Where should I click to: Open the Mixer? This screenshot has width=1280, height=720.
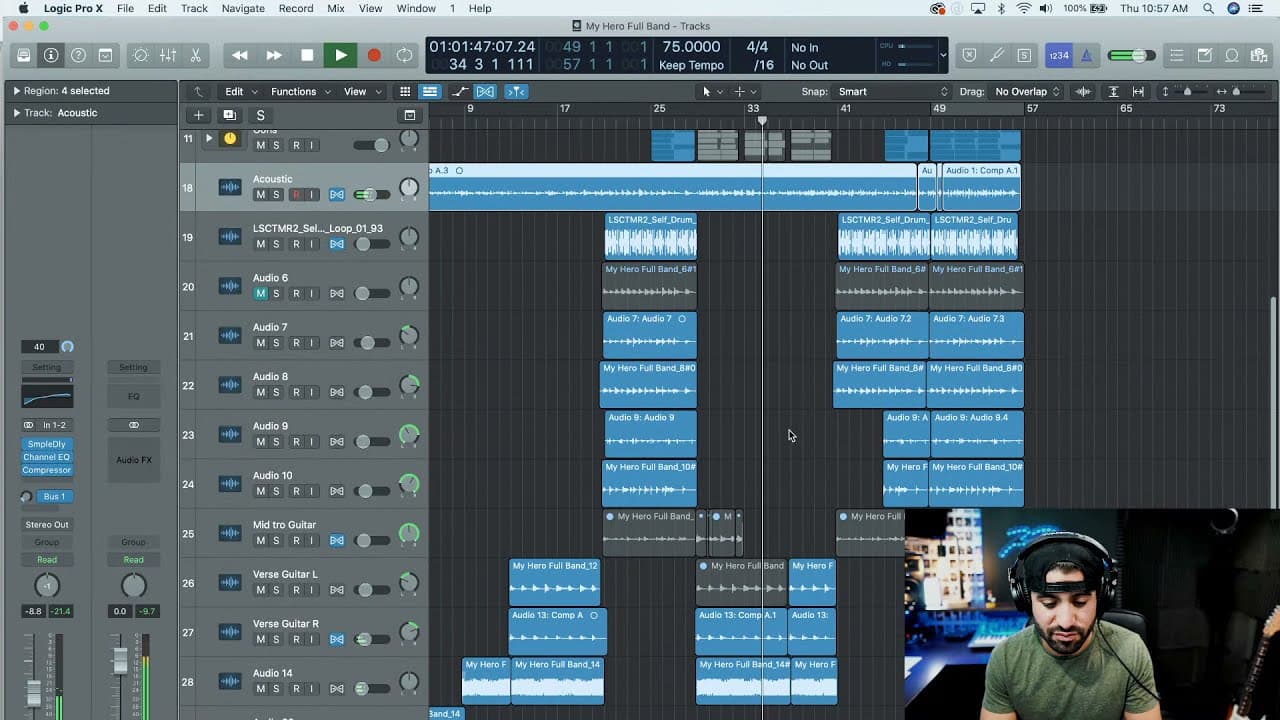[168, 56]
